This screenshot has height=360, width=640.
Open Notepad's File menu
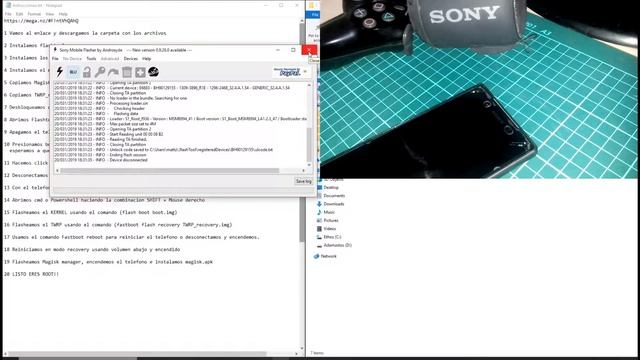pyautogui.click(x=8, y=14)
